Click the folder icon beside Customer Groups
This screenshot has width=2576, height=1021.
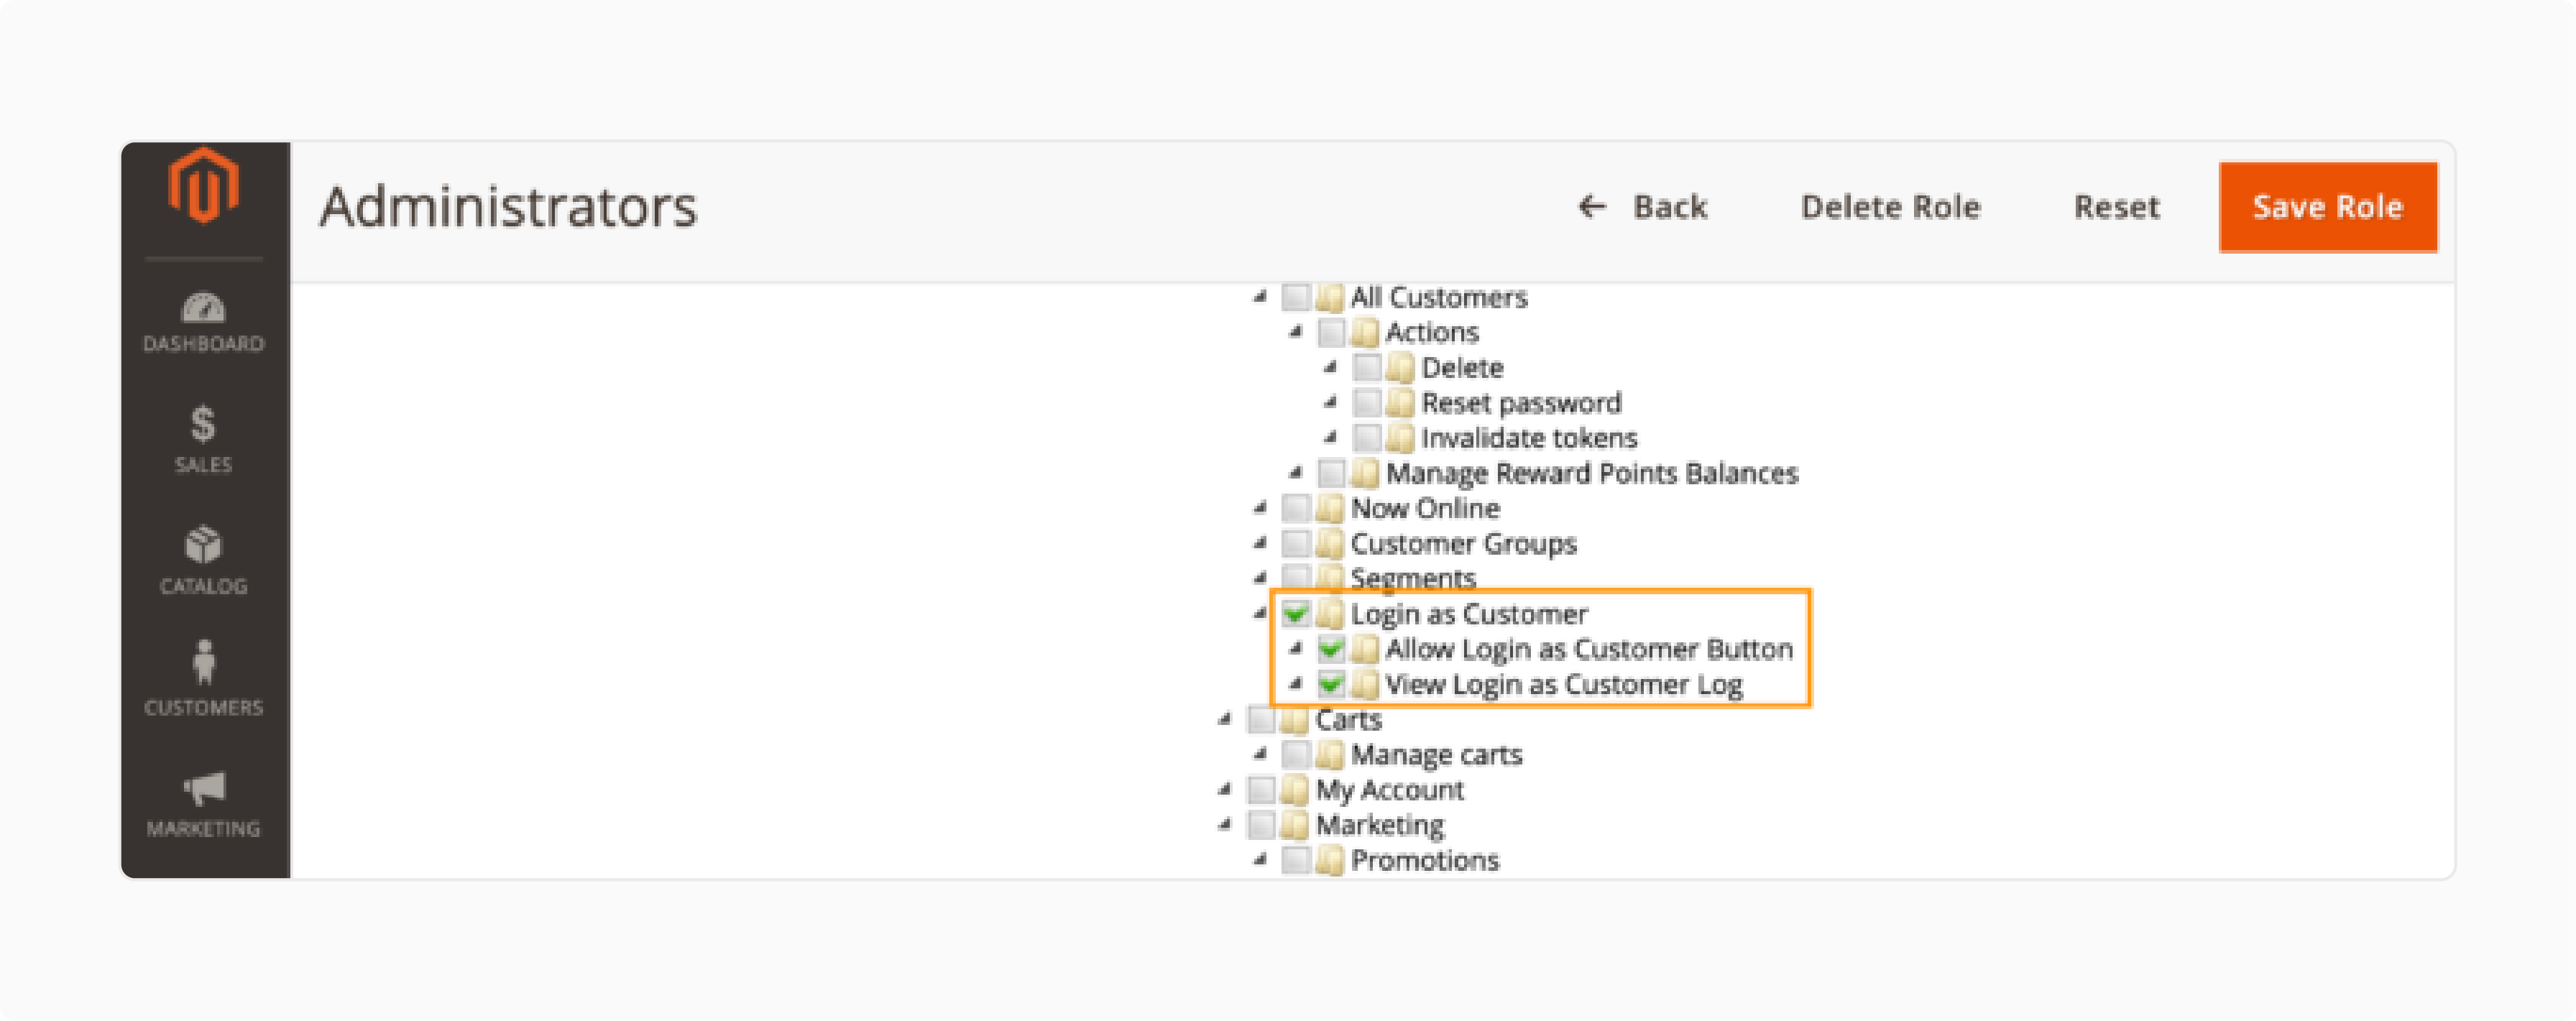[1330, 544]
